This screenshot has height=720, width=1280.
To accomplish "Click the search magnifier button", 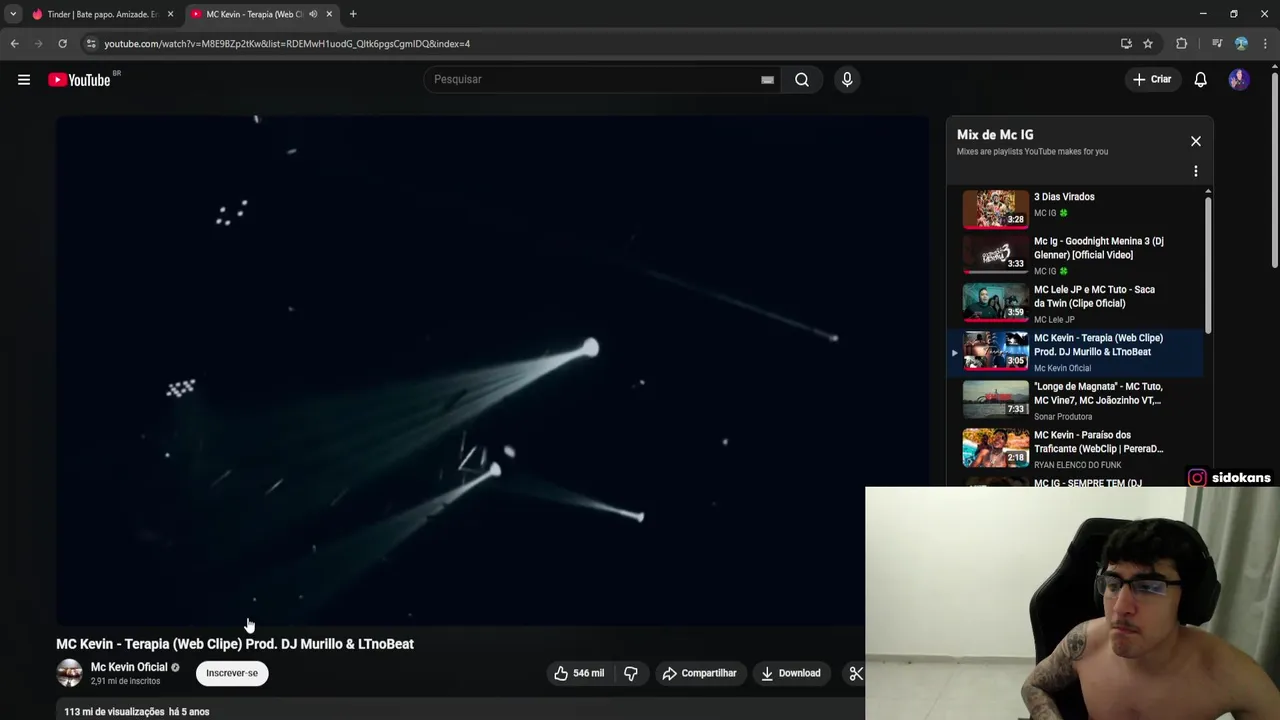I will point(802,80).
